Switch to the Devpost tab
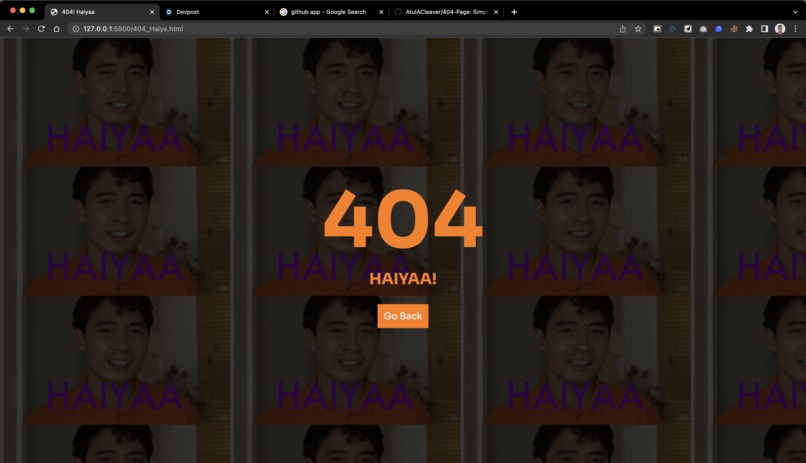The width and height of the screenshot is (806, 463). pos(217,12)
